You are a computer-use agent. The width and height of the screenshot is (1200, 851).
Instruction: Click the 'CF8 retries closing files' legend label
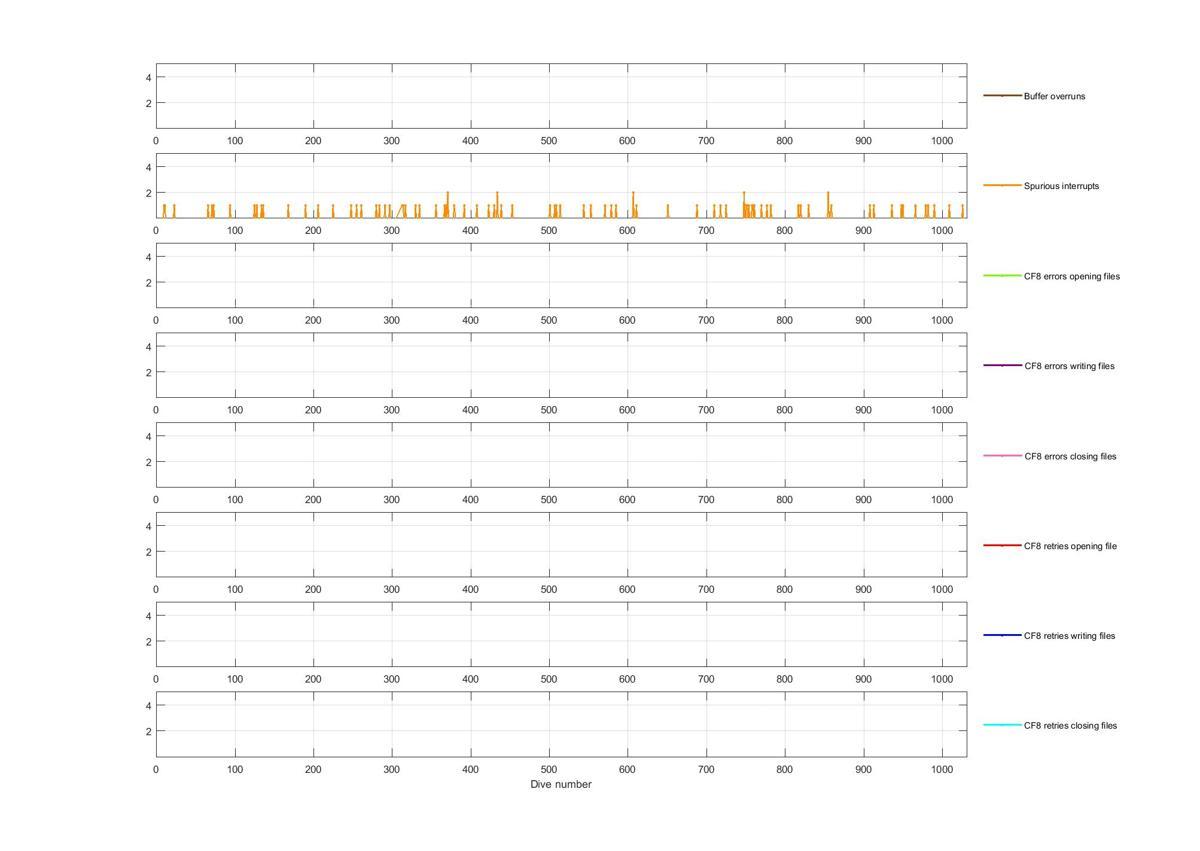[x=1070, y=726]
